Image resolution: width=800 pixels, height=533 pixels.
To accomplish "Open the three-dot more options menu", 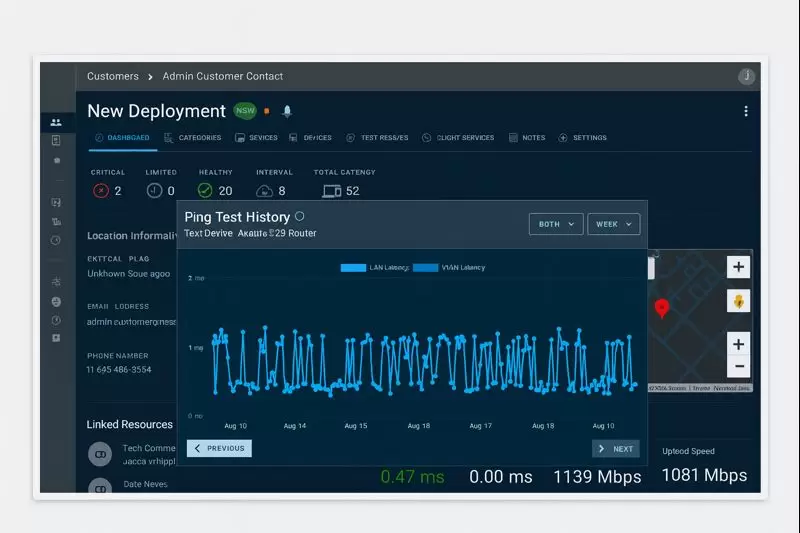I will click(x=745, y=111).
